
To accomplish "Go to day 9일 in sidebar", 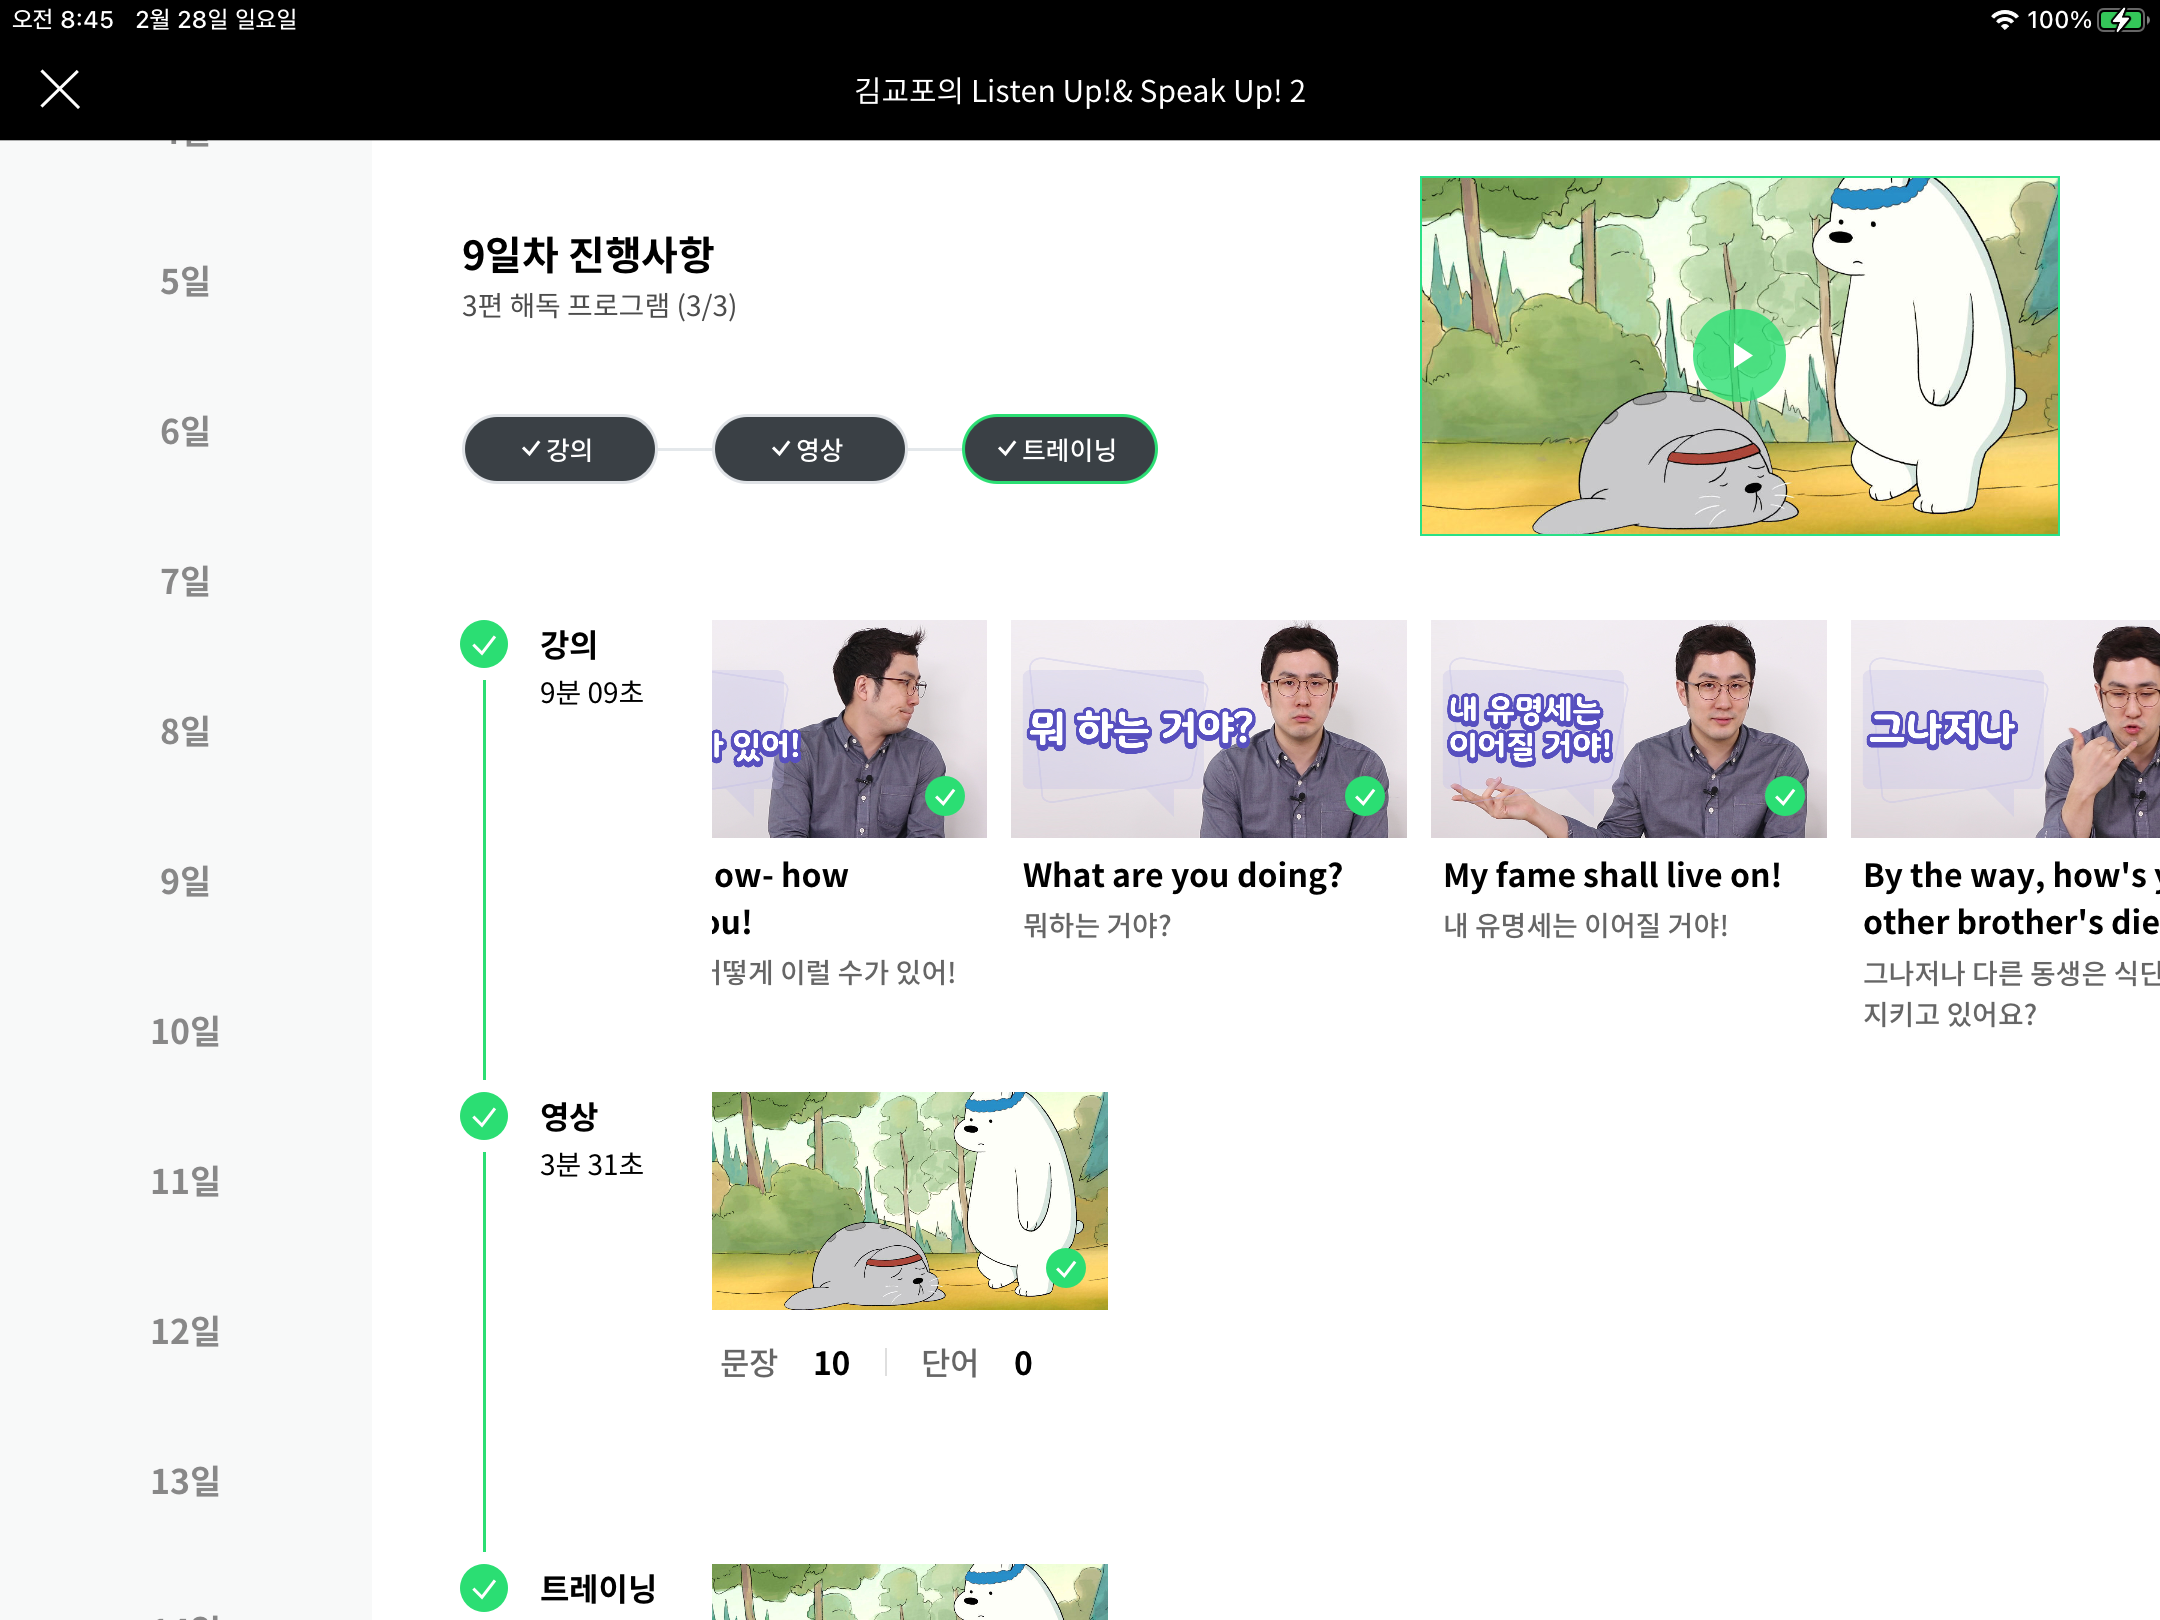I will (185, 881).
